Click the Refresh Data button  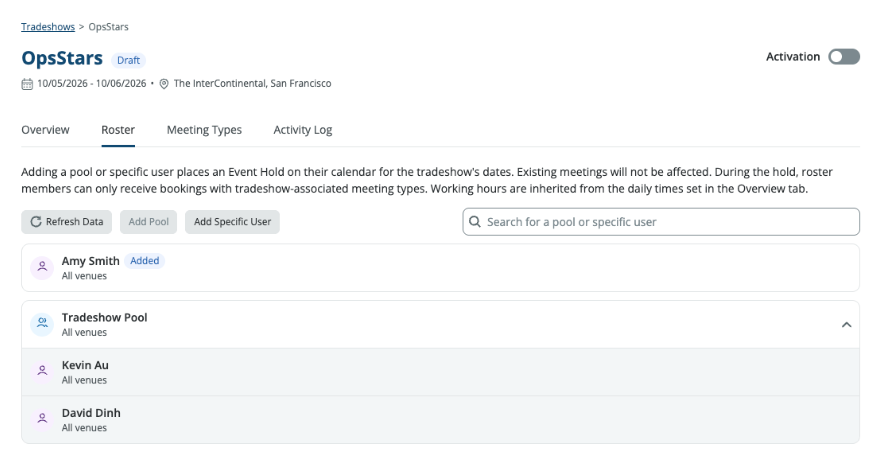coord(67,222)
